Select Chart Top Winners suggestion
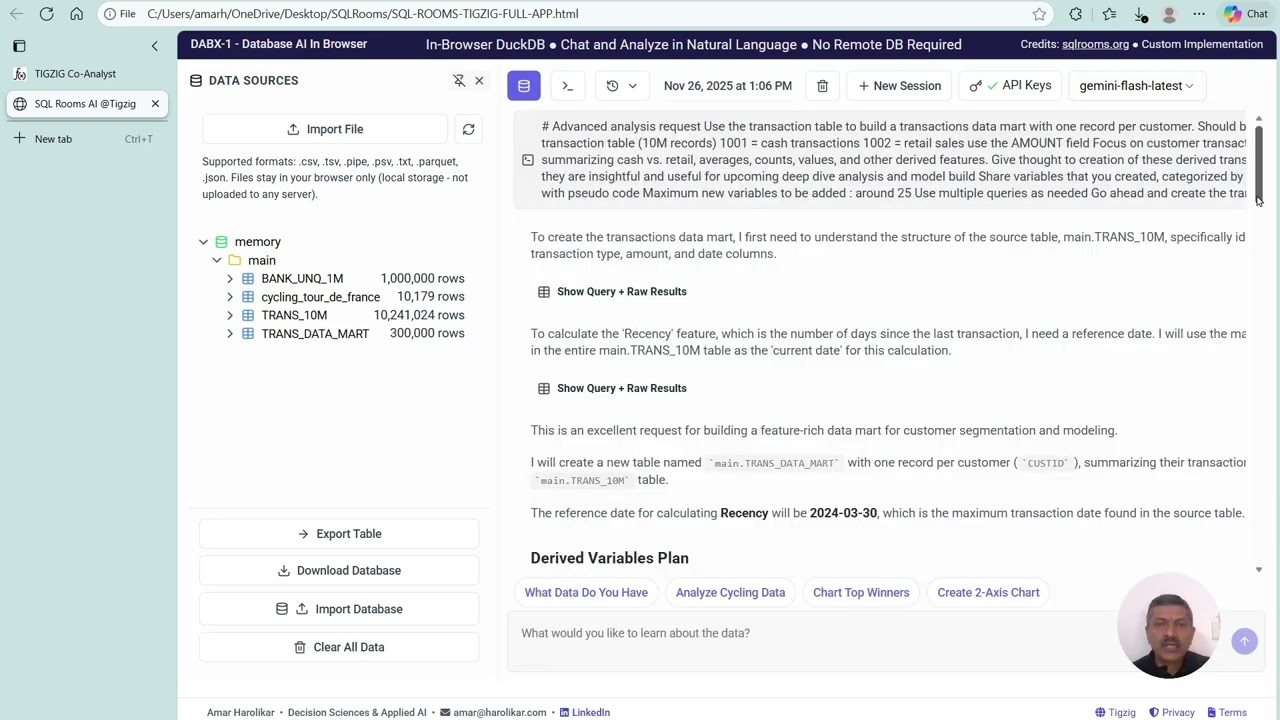Viewport: 1280px width, 720px height. pos(861,593)
